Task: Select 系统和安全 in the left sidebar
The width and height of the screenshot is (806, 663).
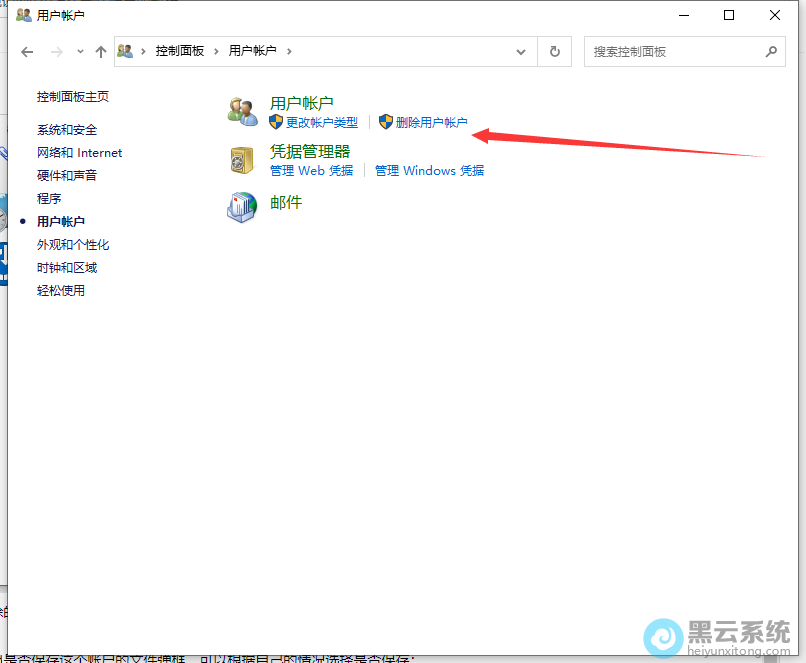Action: (67, 130)
